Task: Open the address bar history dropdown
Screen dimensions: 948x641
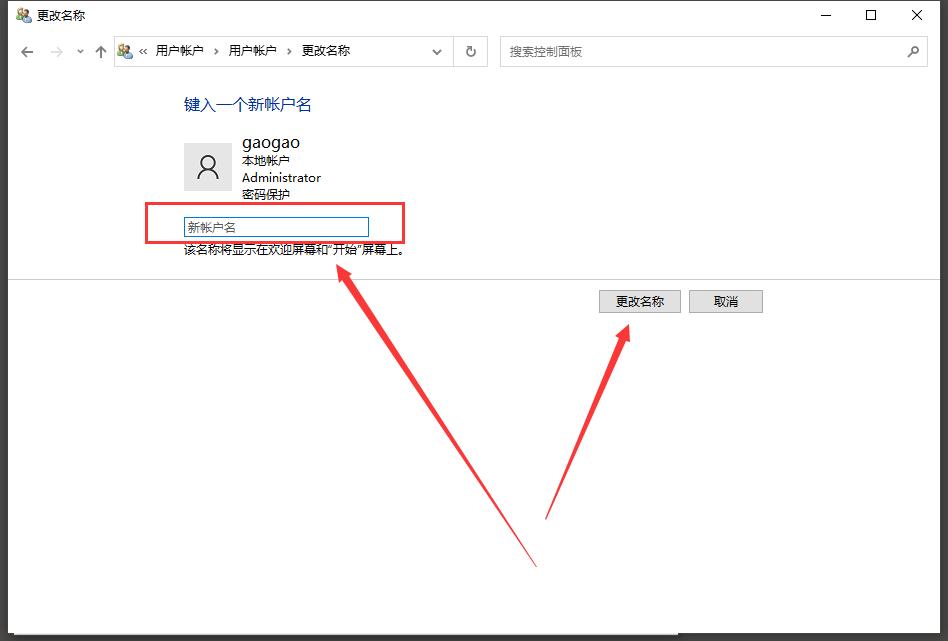Action: coord(436,51)
